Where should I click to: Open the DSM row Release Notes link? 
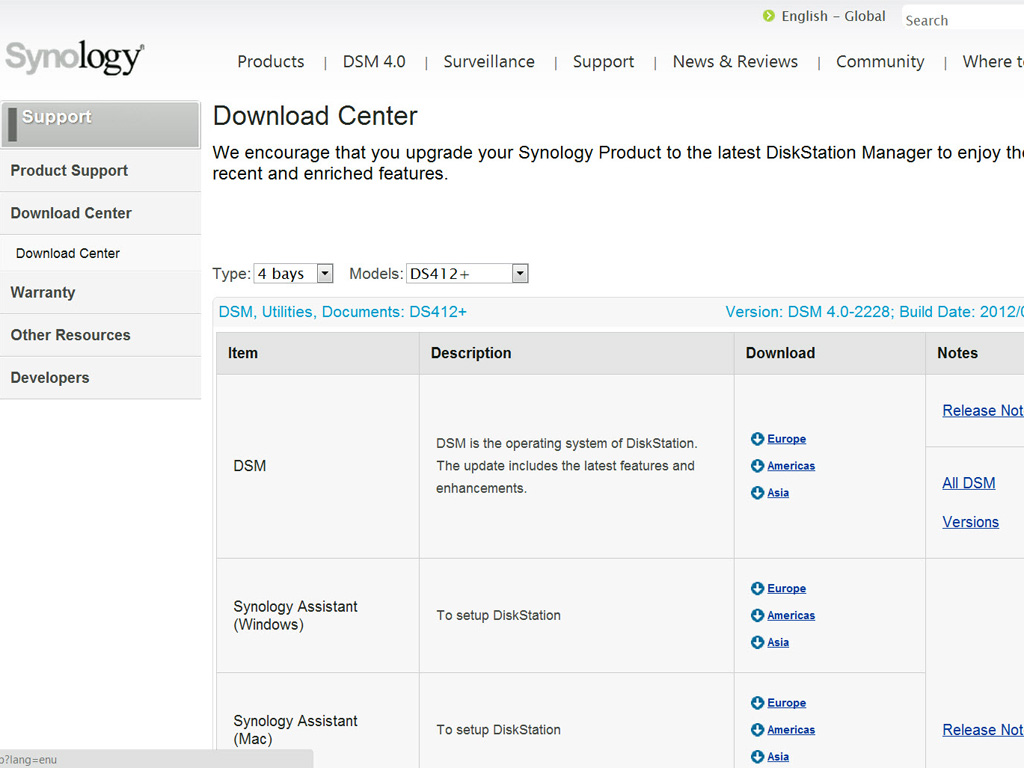tap(983, 410)
